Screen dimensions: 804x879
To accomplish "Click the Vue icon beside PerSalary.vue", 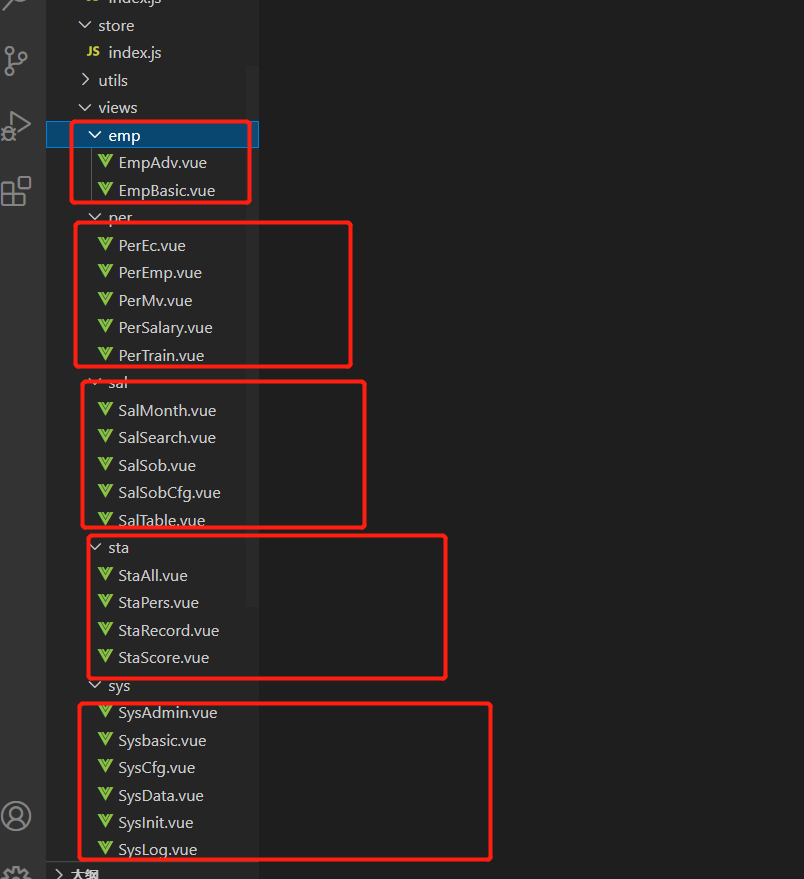I will [105, 326].
